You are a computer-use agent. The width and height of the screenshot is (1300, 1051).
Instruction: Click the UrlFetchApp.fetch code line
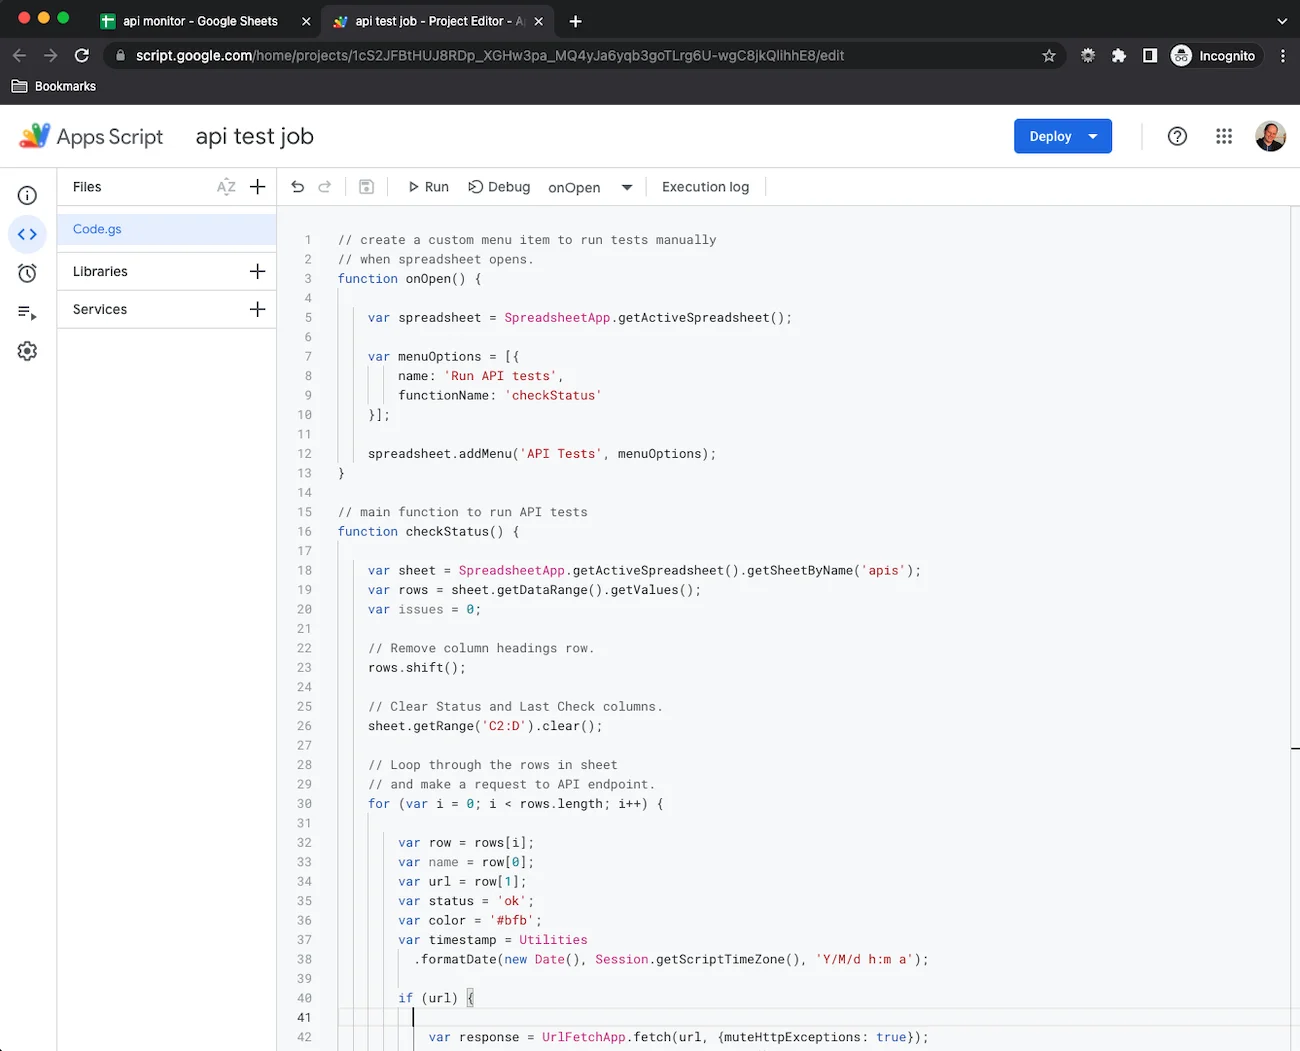pyautogui.click(x=678, y=1038)
